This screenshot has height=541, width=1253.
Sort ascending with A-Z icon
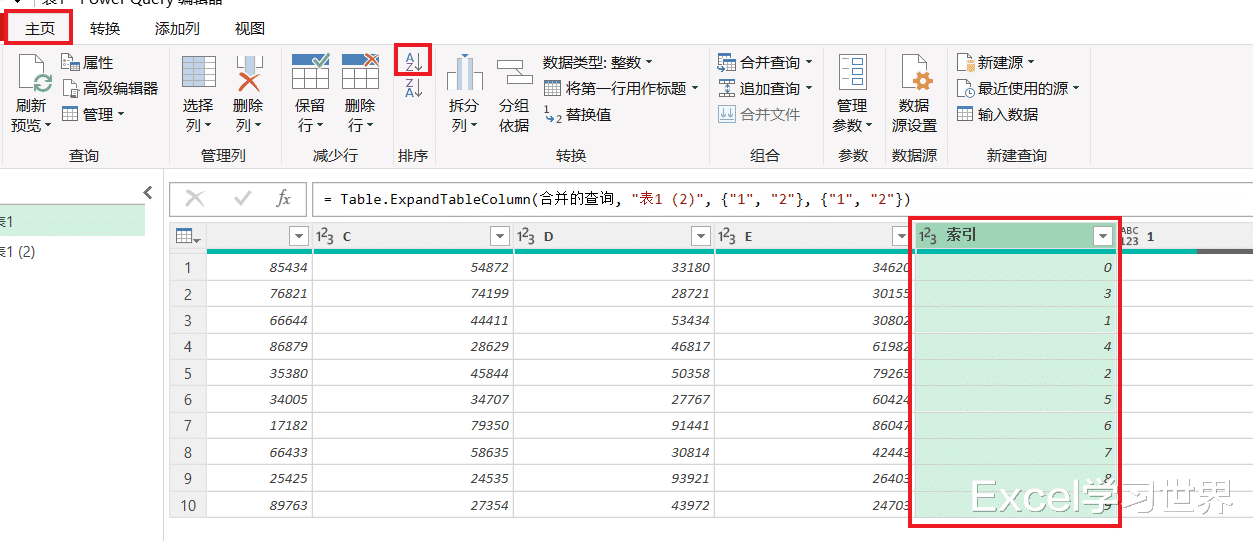tap(413, 60)
